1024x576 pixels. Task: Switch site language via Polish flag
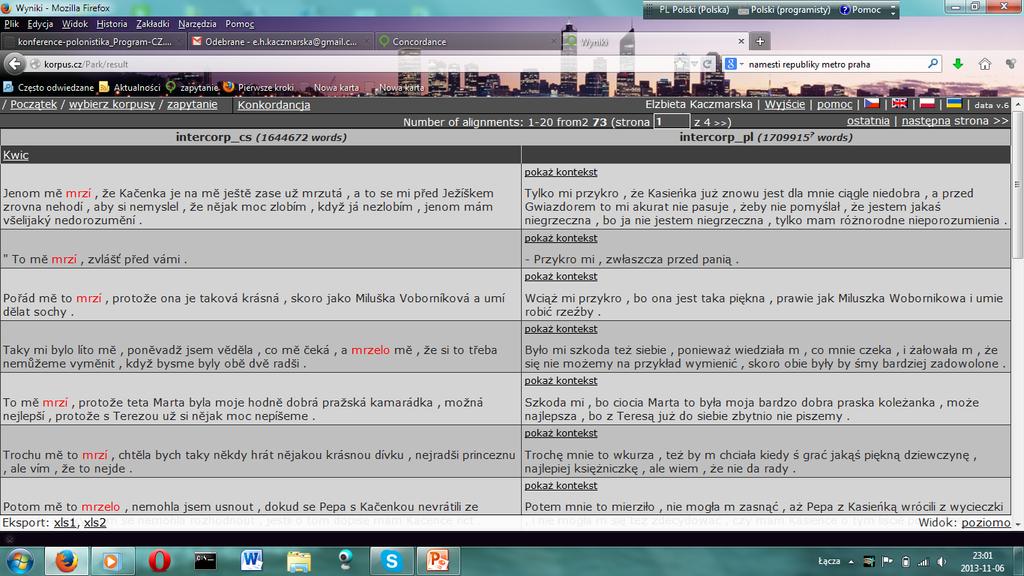click(x=927, y=104)
